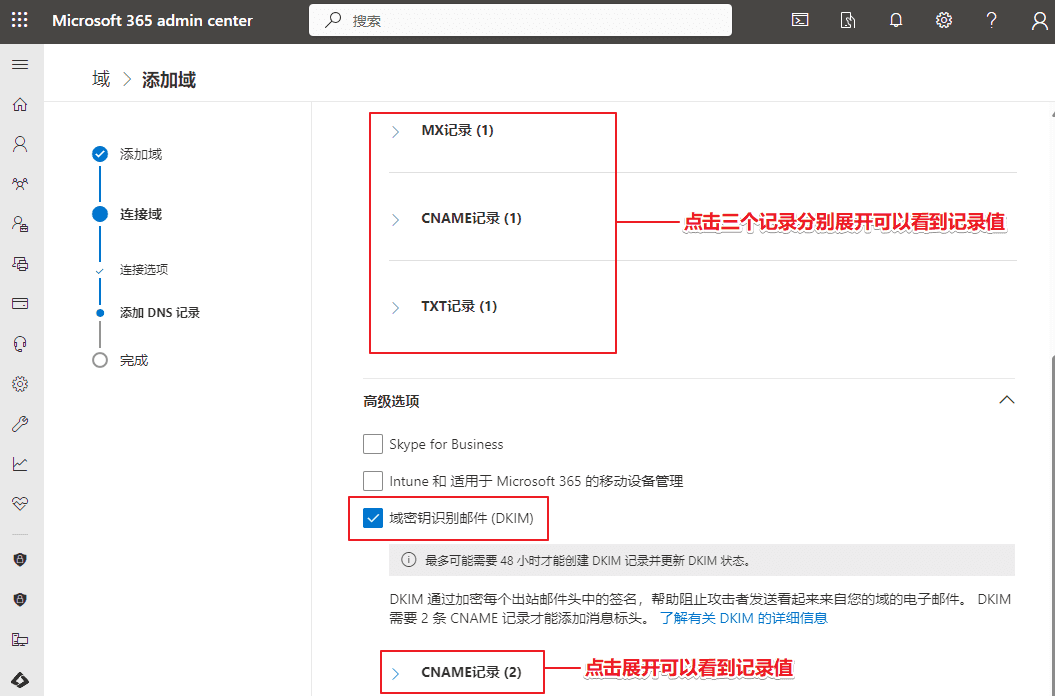This screenshot has width=1055, height=696.
Task: Click the 添加域 breadcrumb heading
Action: [169, 80]
